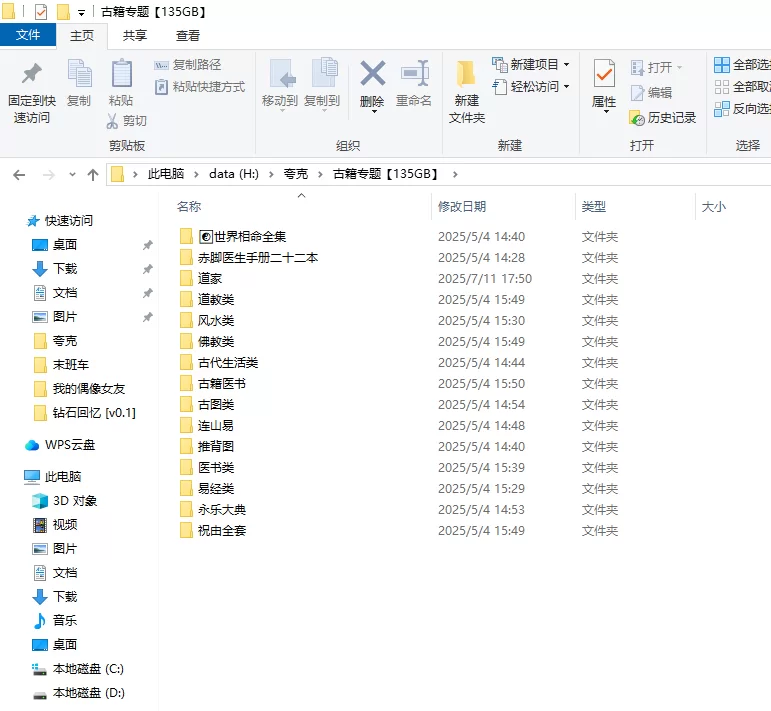Open 本地磁盘 (D:) drive

78,693
